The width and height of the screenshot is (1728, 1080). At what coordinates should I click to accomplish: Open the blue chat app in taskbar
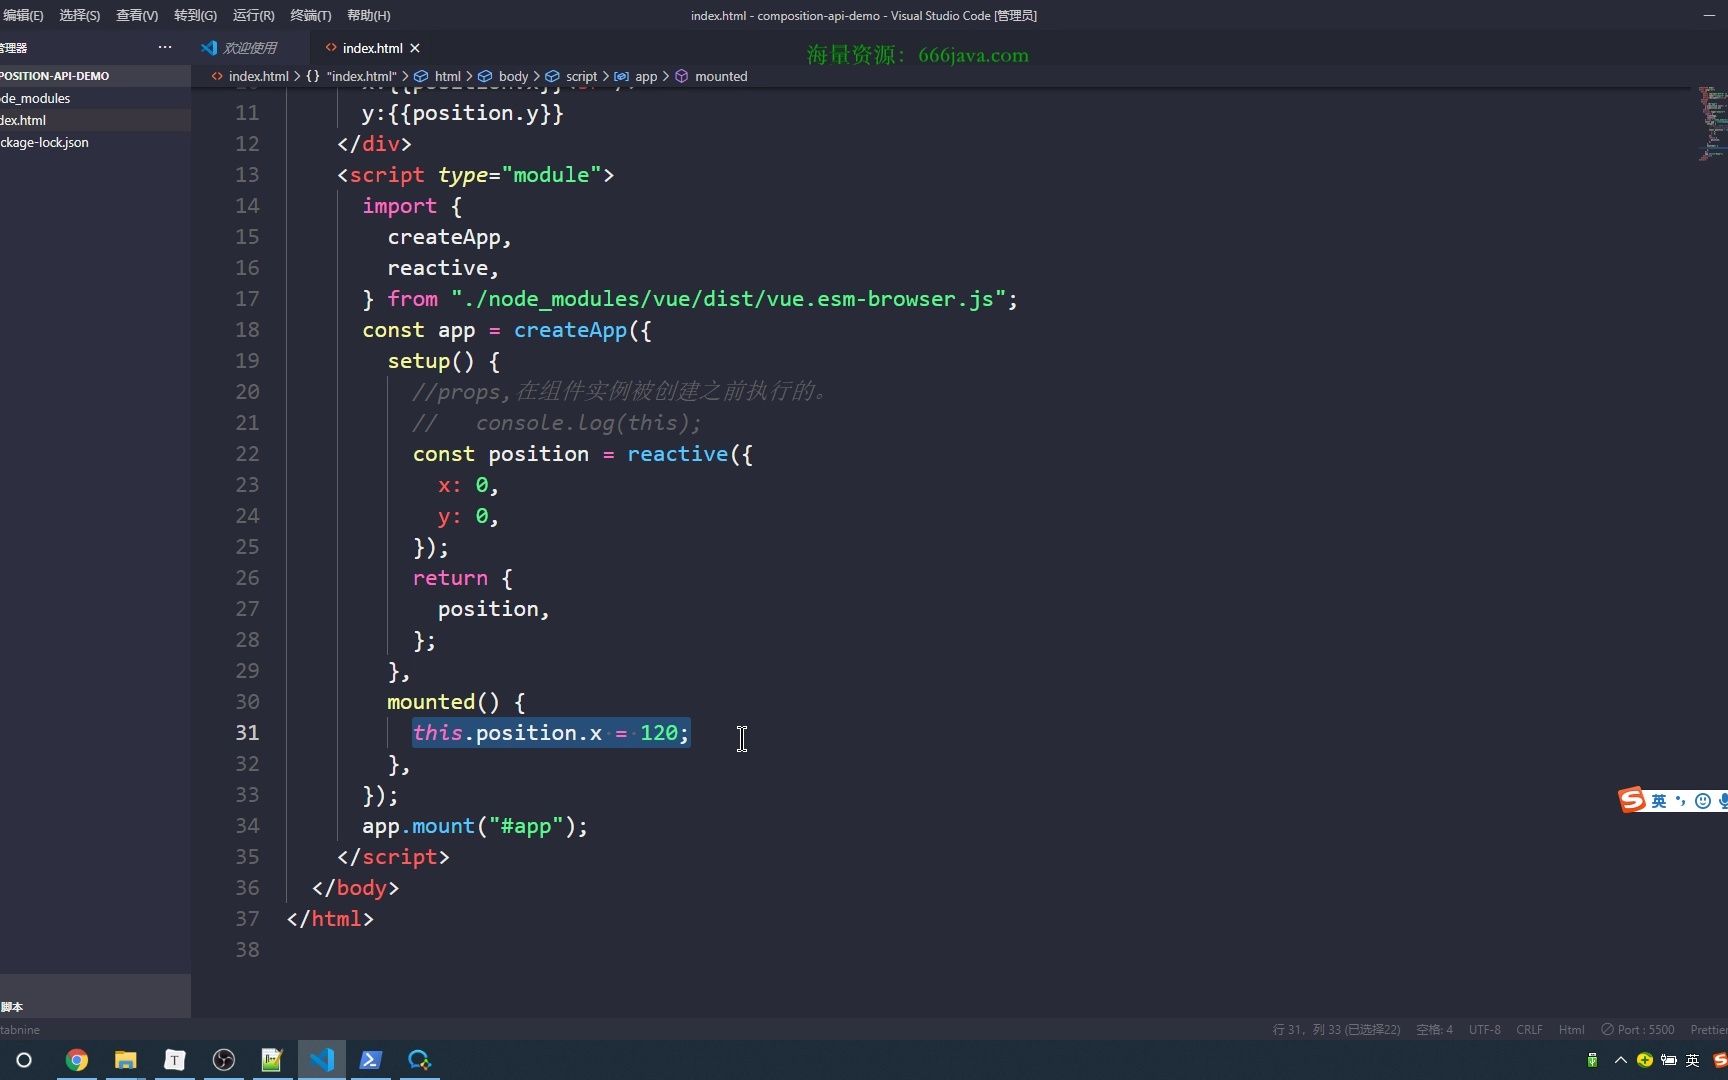[x=419, y=1060]
